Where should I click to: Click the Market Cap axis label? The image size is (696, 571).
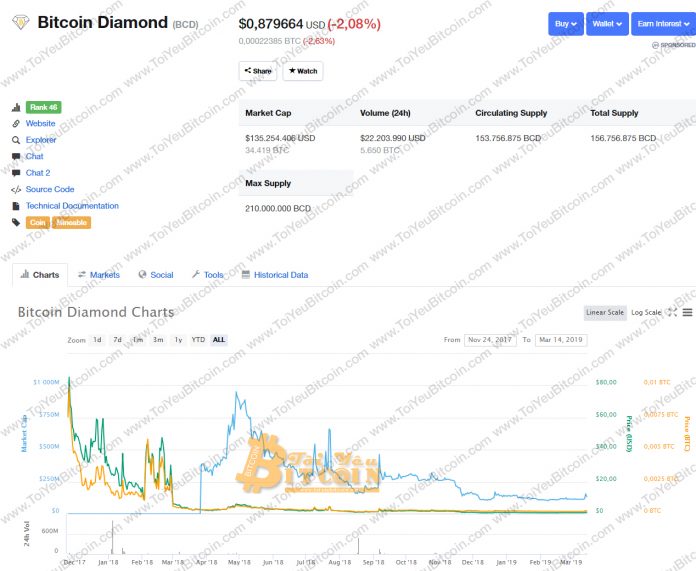pos(24,433)
